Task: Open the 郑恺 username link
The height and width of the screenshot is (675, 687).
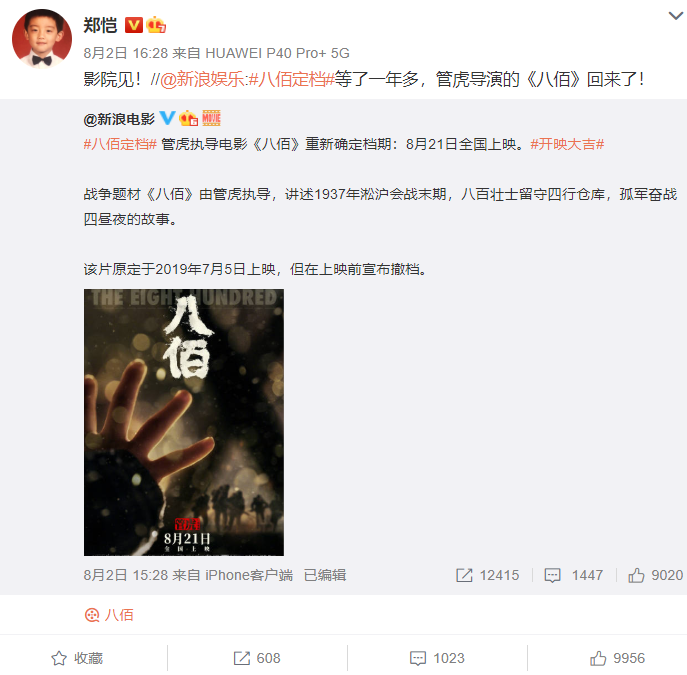Action: click(x=100, y=25)
